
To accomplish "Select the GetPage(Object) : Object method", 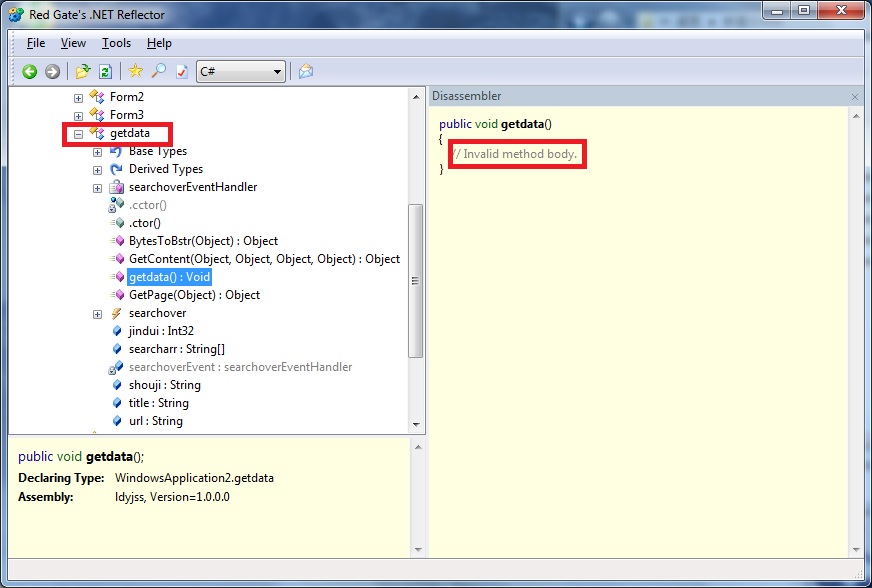I will [194, 295].
